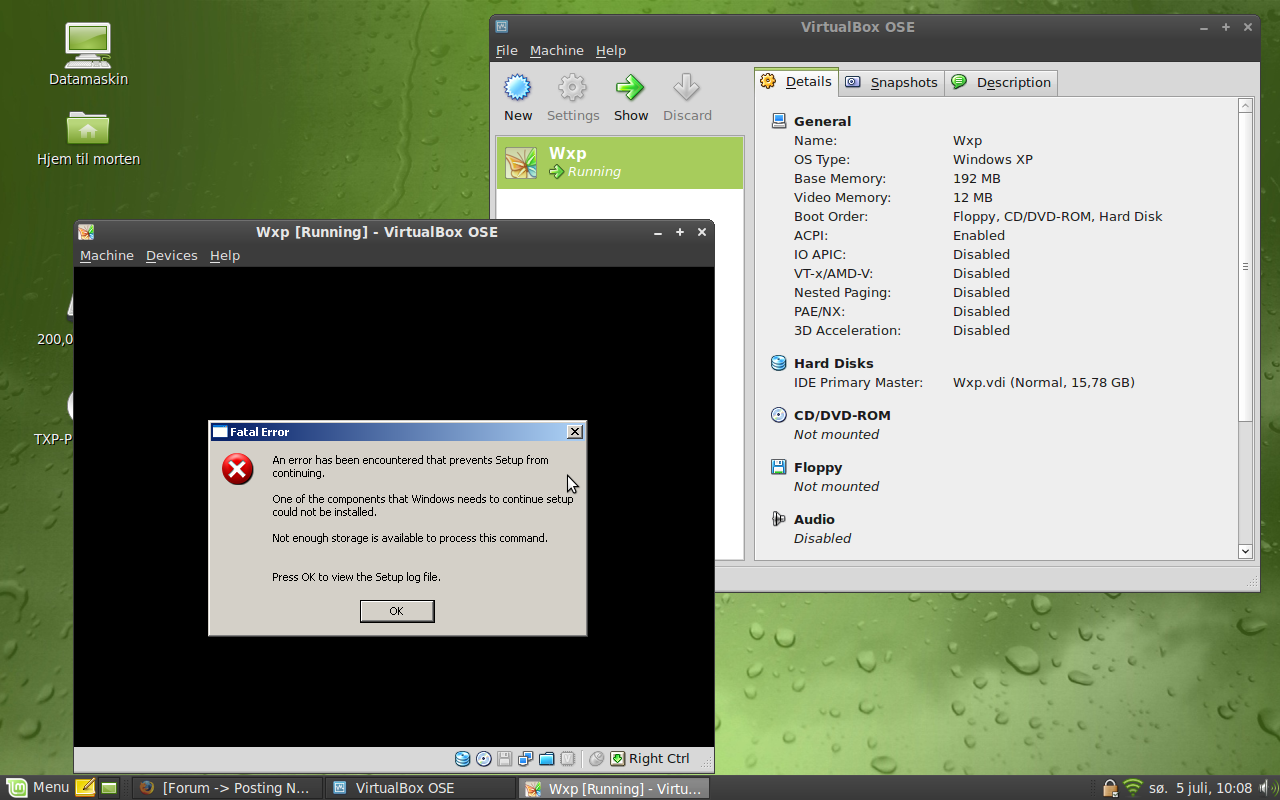Image resolution: width=1280 pixels, height=800 pixels.
Task: Switch to Wxp Running taskbar item
Action: (613, 788)
